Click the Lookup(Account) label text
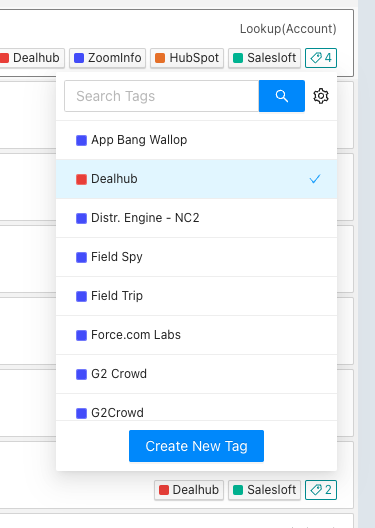The width and height of the screenshot is (375, 528). click(x=288, y=29)
